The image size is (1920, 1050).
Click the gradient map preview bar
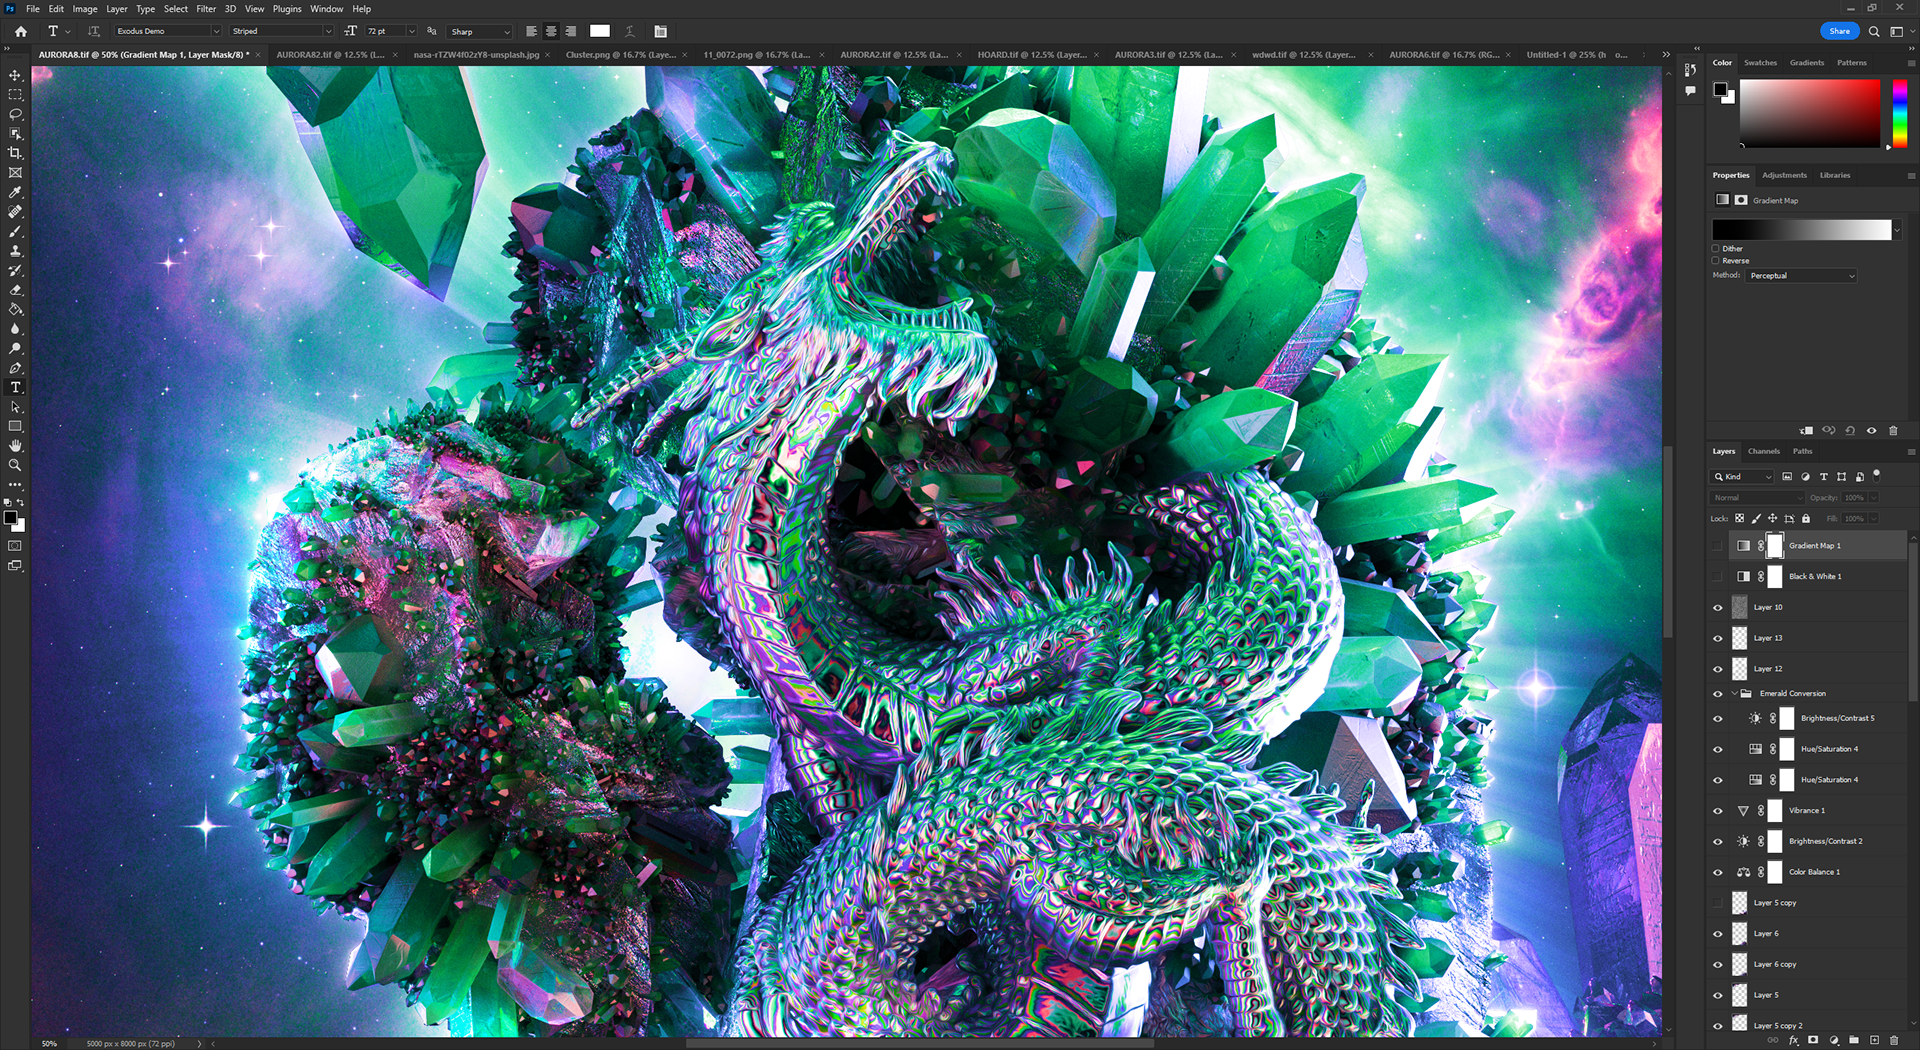(1801, 230)
